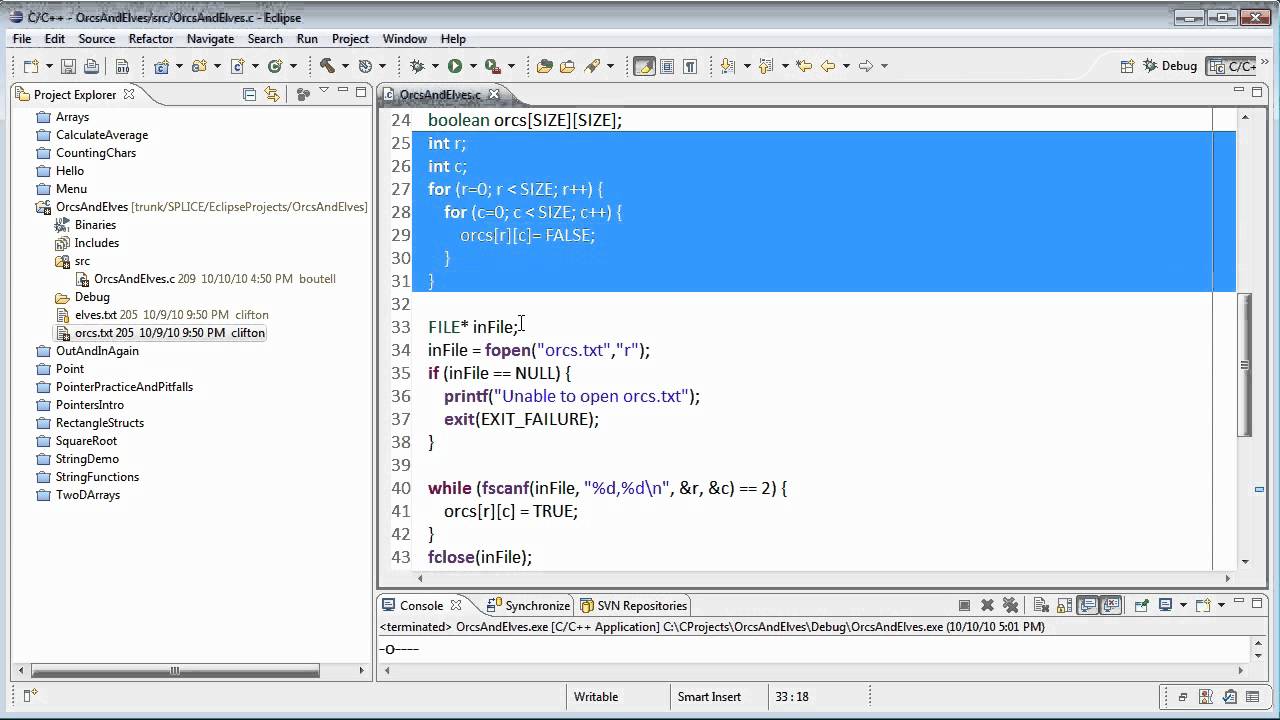
Task: Select the C/C++ perspective button
Action: pos(1231,66)
